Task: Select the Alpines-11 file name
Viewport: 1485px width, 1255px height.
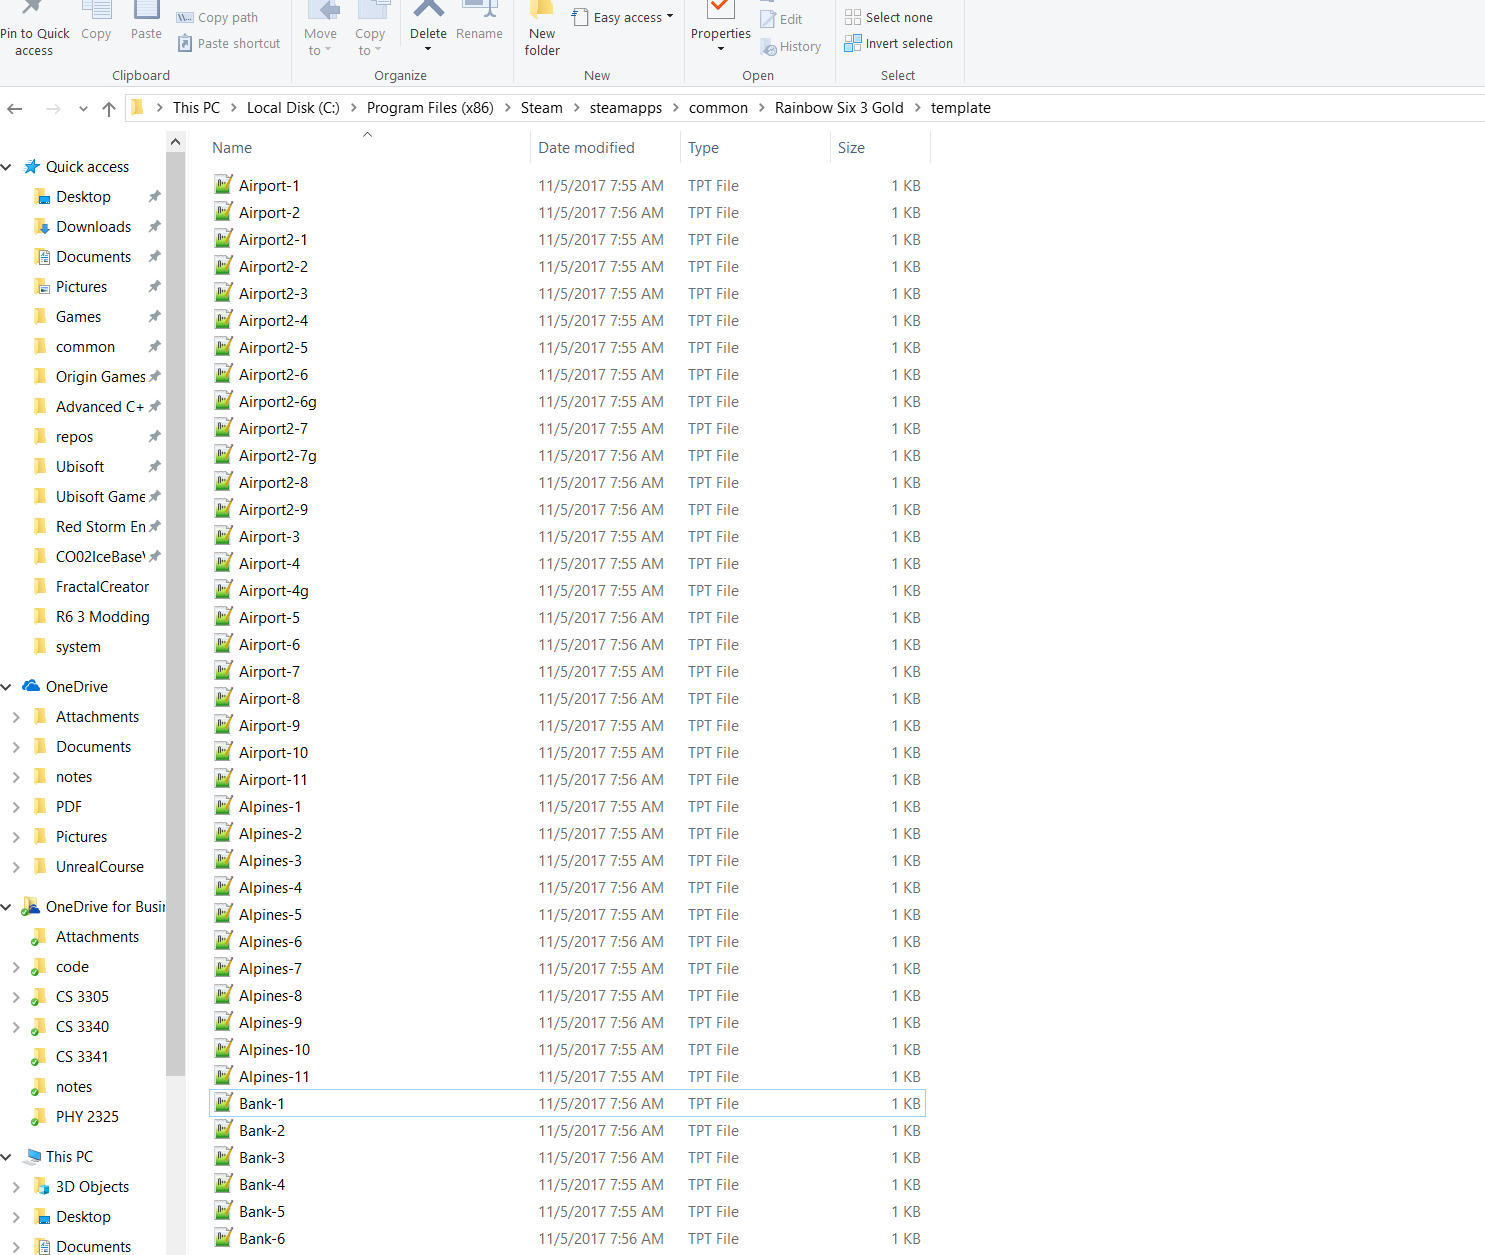Action: pos(274,1077)
